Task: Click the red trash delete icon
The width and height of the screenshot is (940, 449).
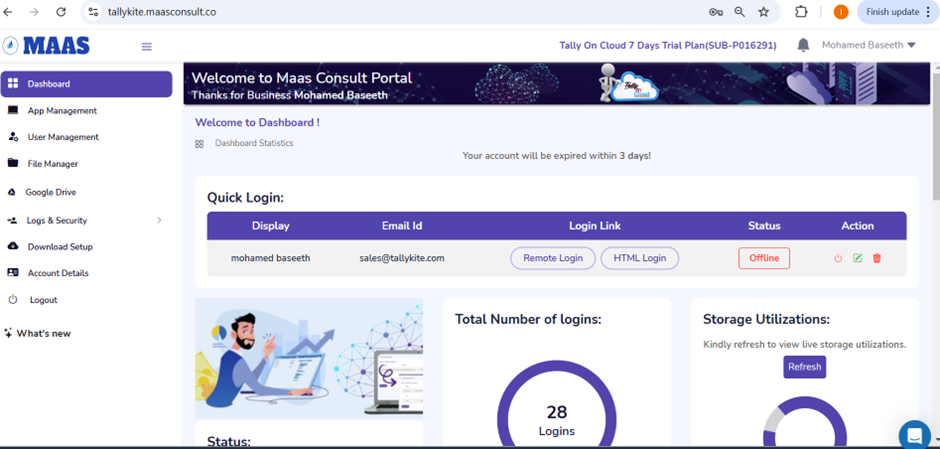Action: [877, 258]
